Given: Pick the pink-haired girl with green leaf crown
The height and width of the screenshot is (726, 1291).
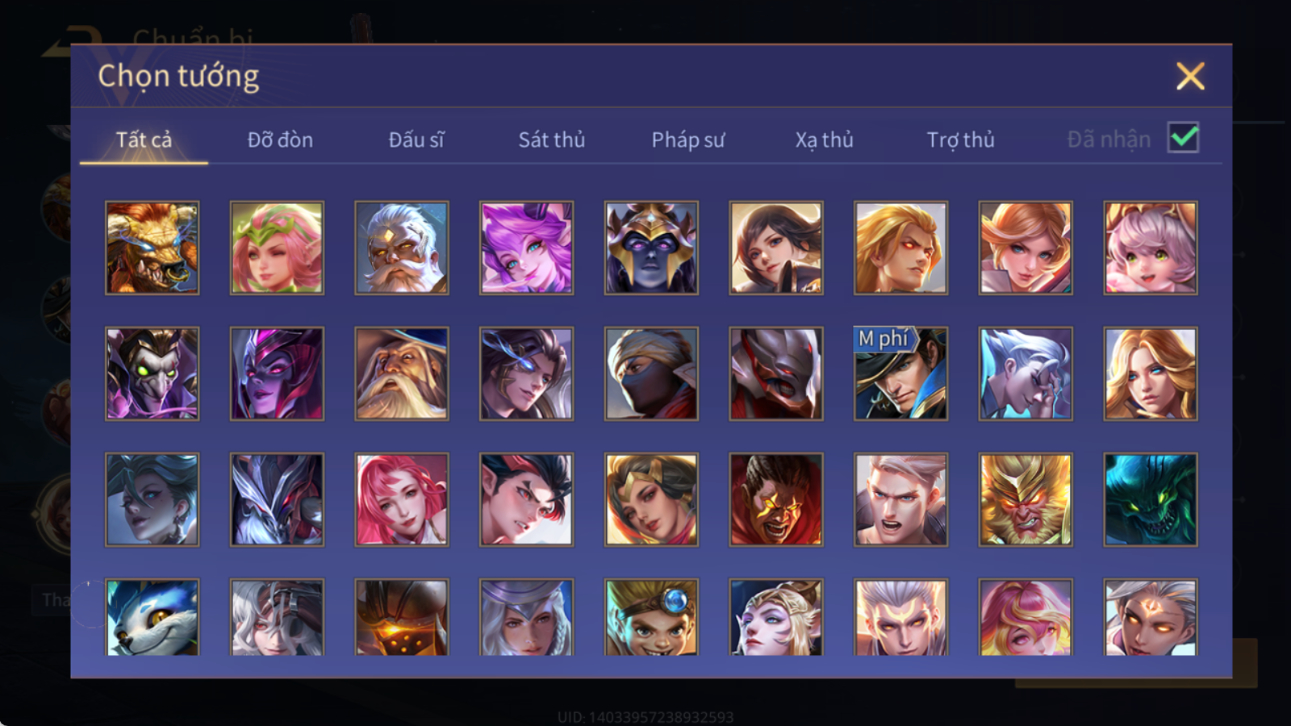Looking at the screenshot, I should click(x=277, y=248).
